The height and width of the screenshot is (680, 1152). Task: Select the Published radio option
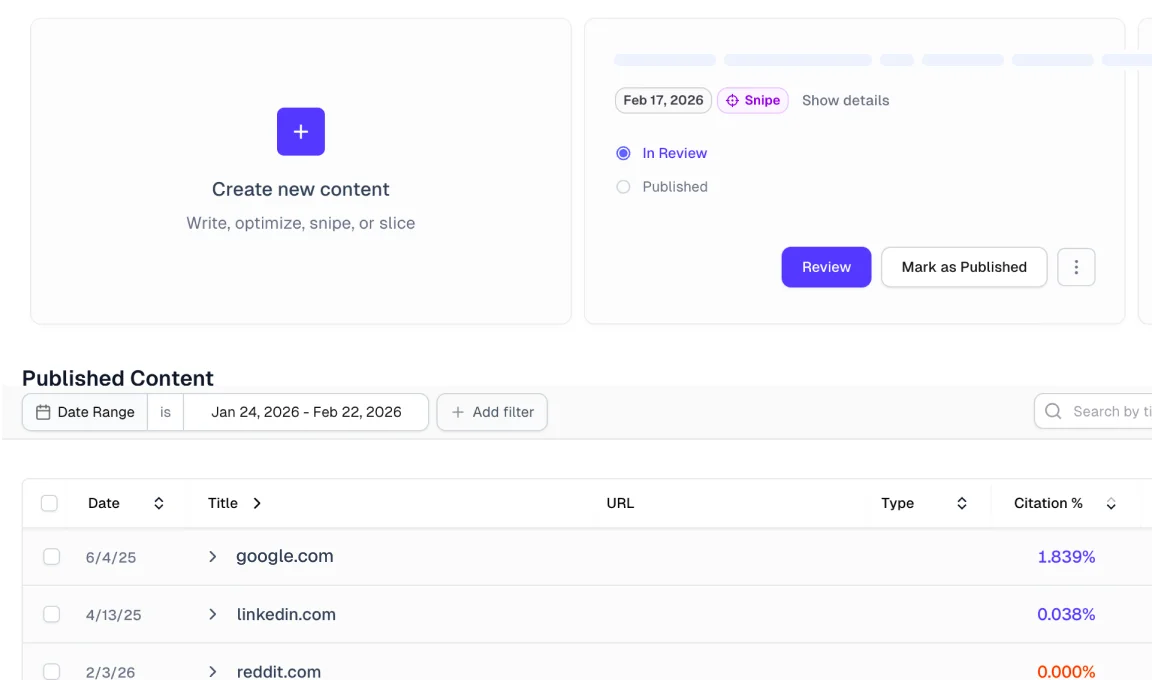624,187
